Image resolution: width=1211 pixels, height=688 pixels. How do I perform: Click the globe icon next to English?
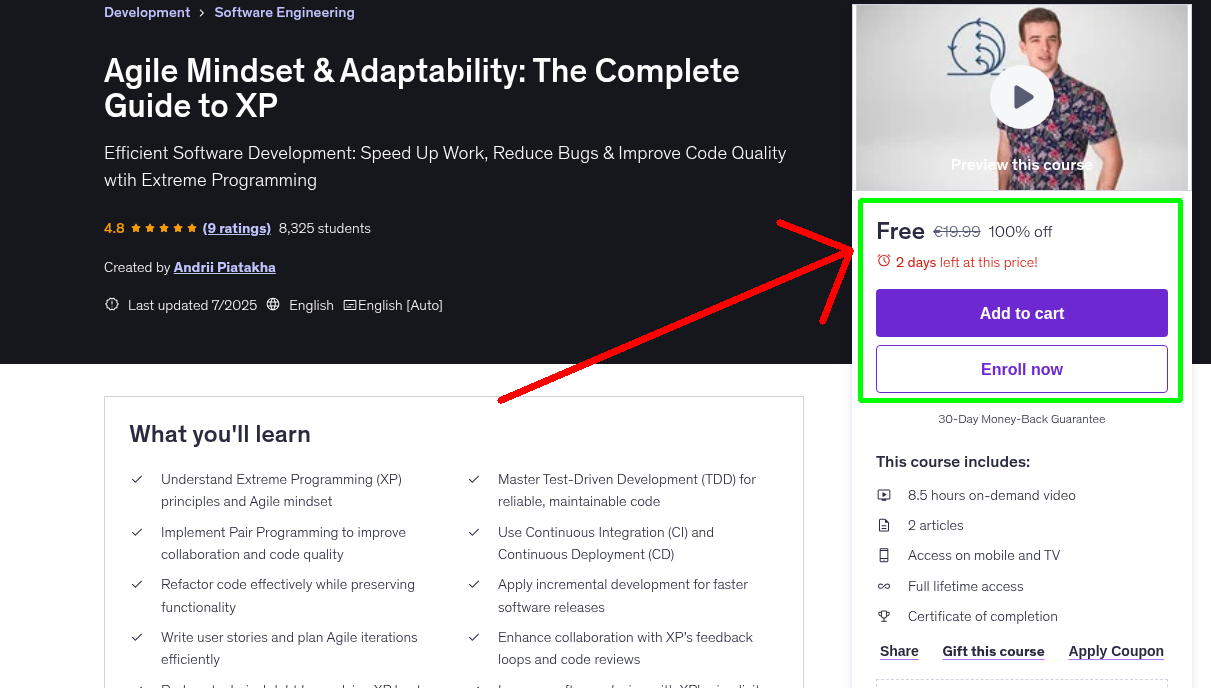coord(273,304)
